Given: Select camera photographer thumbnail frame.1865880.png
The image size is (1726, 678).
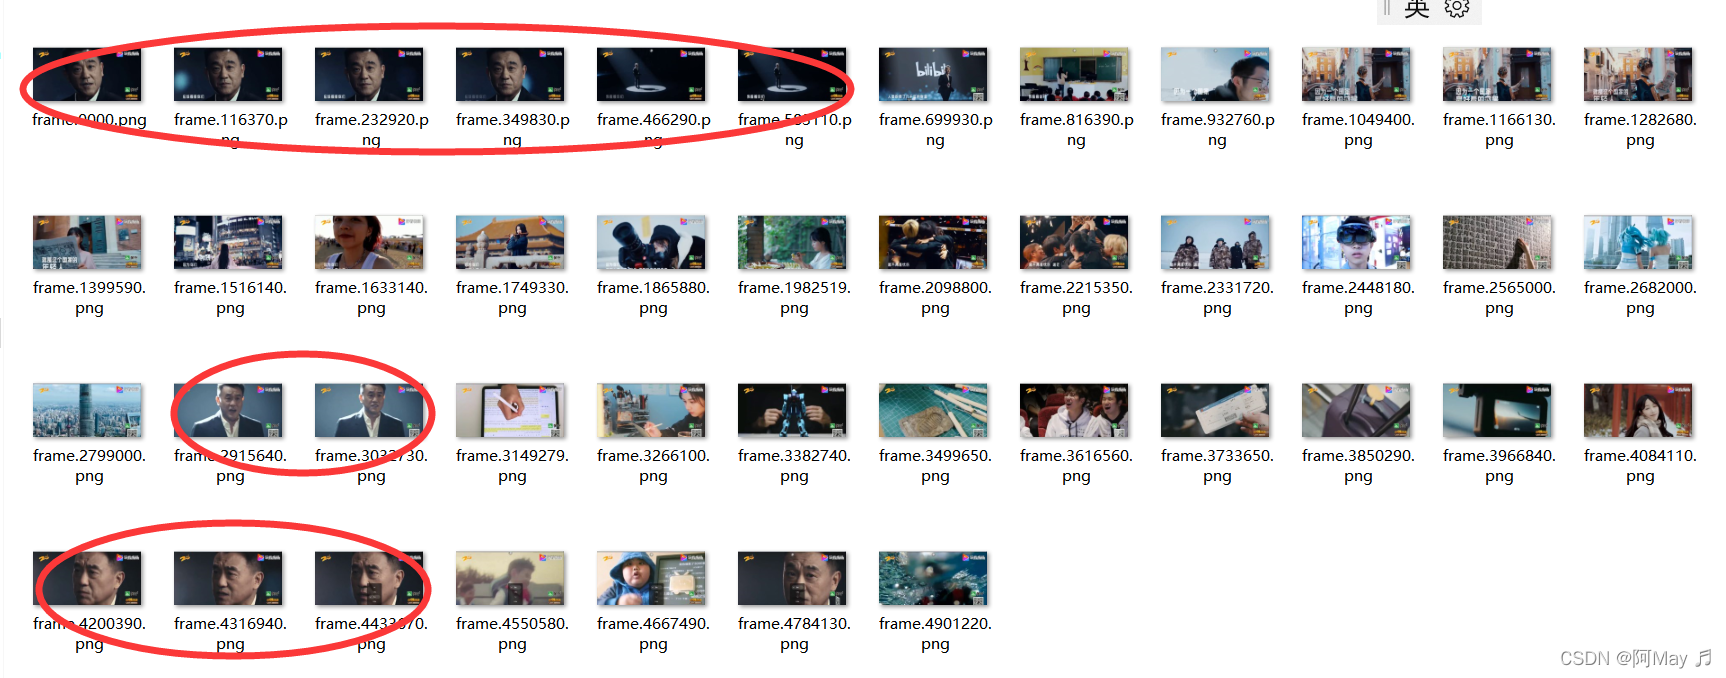Looking at the screenshot, I should (x=651, y=243).
